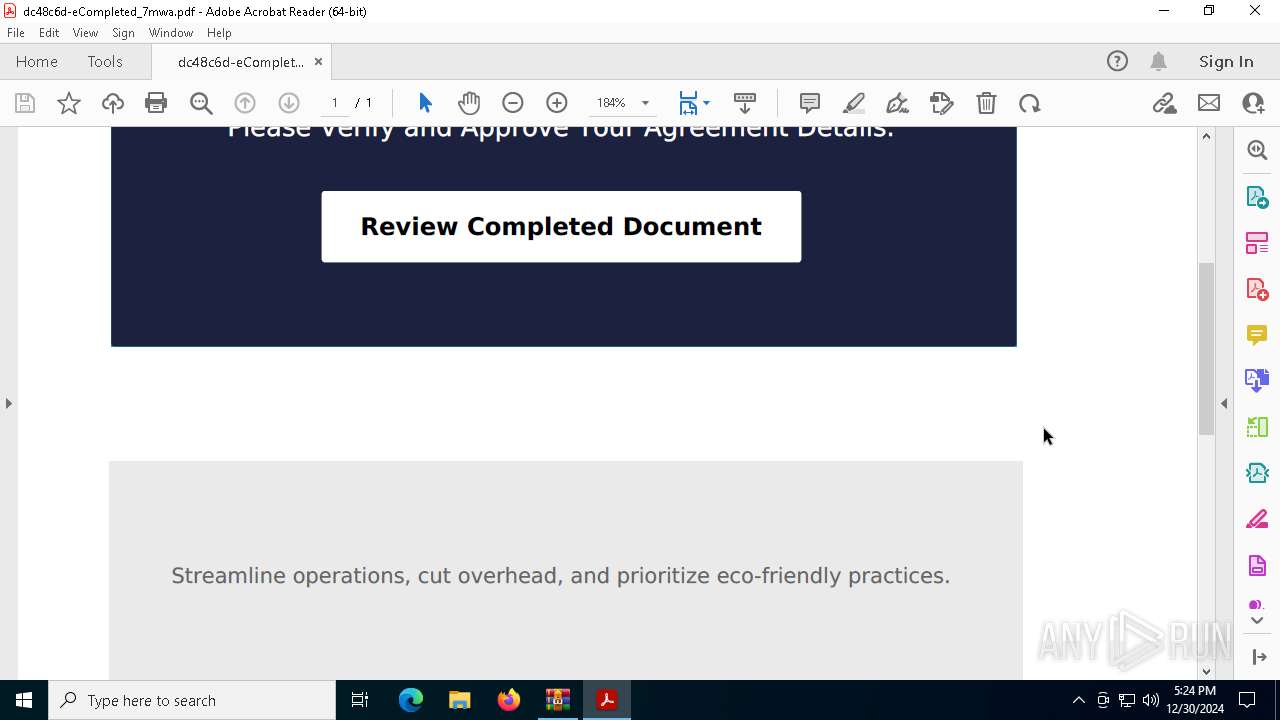Open the pink pen Sign tool in sidebar
The width and height of the screenshot is (1280, 720).
coord(1257,520)
